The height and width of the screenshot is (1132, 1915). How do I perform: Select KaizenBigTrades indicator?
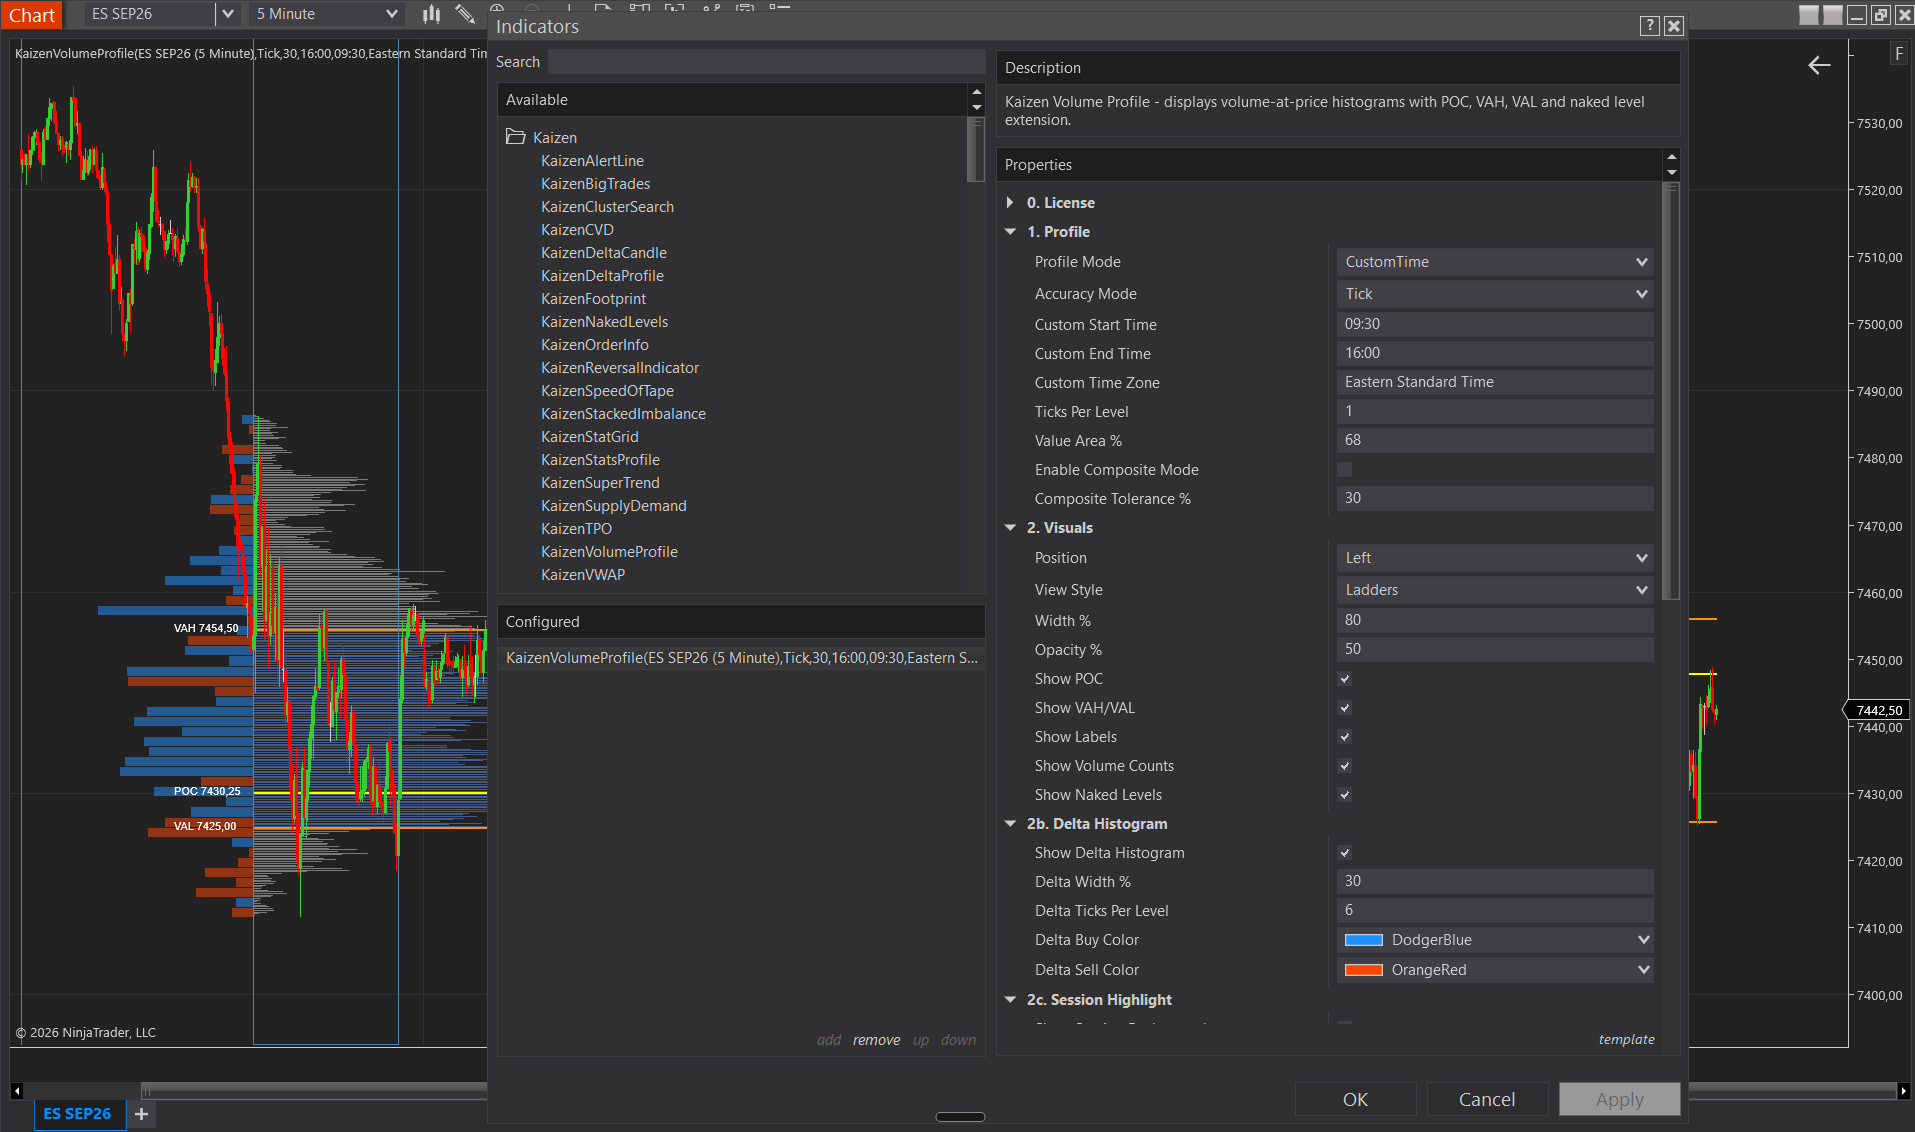click(x=595, y=184)
